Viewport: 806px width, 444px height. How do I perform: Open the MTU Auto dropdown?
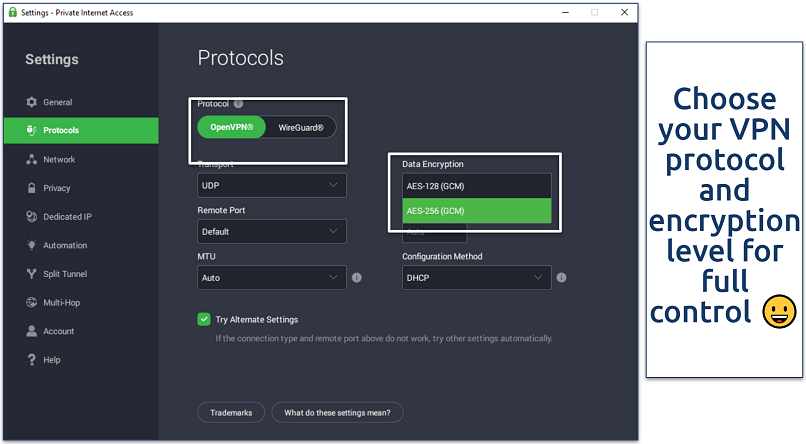click(271, 278)
